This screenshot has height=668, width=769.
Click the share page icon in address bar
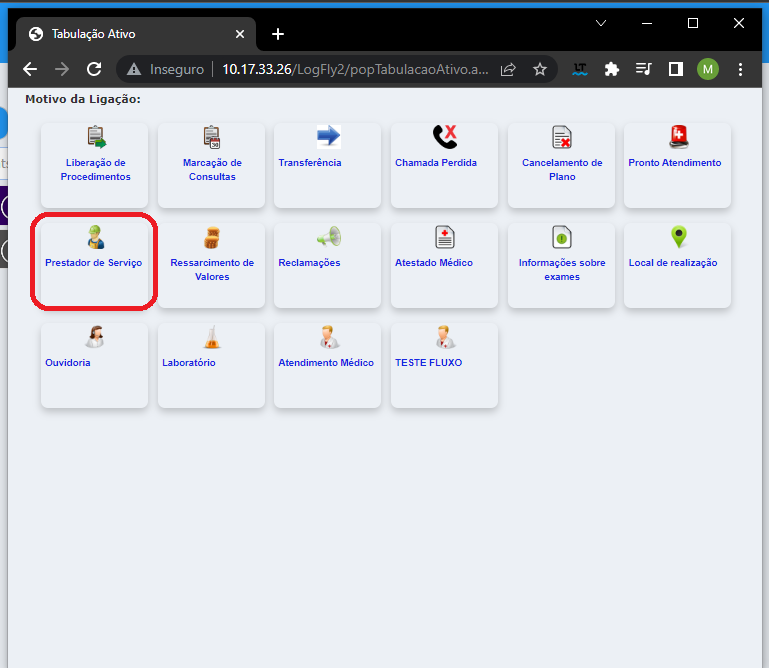[x=508, y=70]
